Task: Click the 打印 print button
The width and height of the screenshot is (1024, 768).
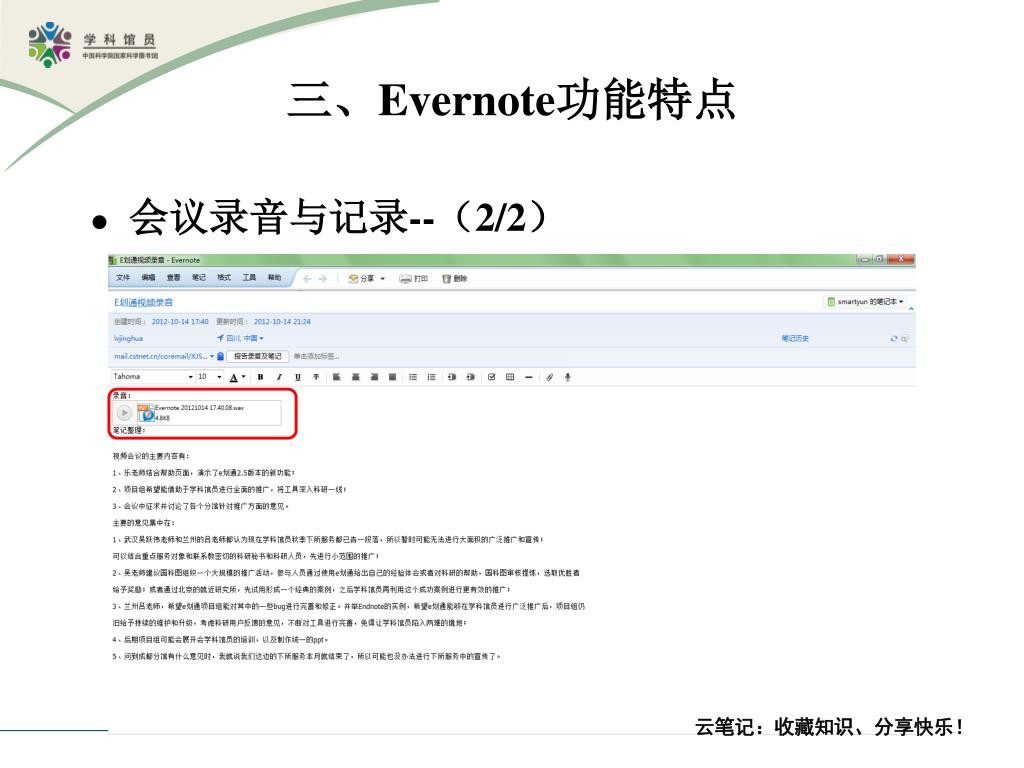Action: [x=413, y=279]
